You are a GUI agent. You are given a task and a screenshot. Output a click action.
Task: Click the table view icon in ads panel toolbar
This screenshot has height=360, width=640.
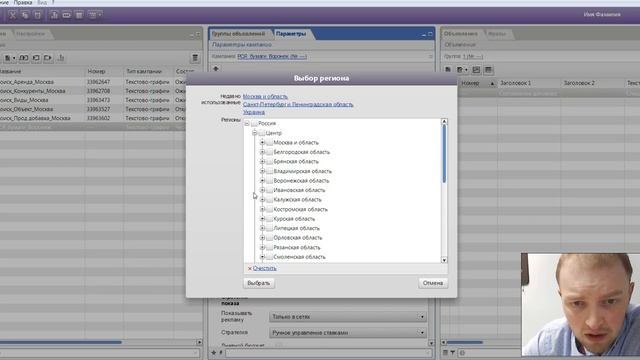tap(488, 70)
